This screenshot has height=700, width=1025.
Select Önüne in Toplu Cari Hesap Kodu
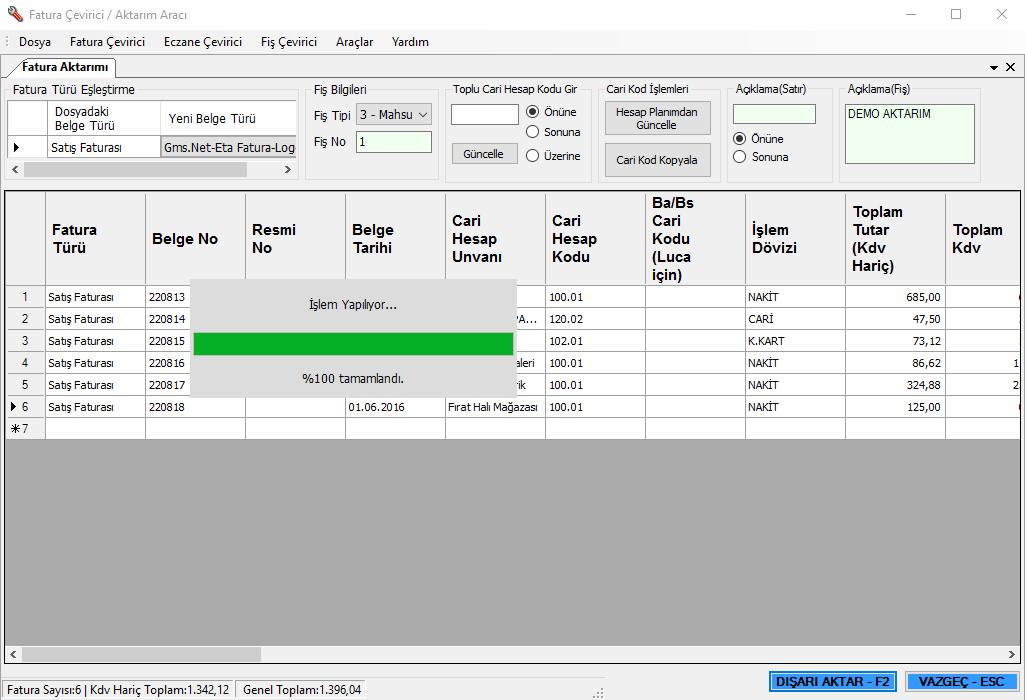[551, 112]
